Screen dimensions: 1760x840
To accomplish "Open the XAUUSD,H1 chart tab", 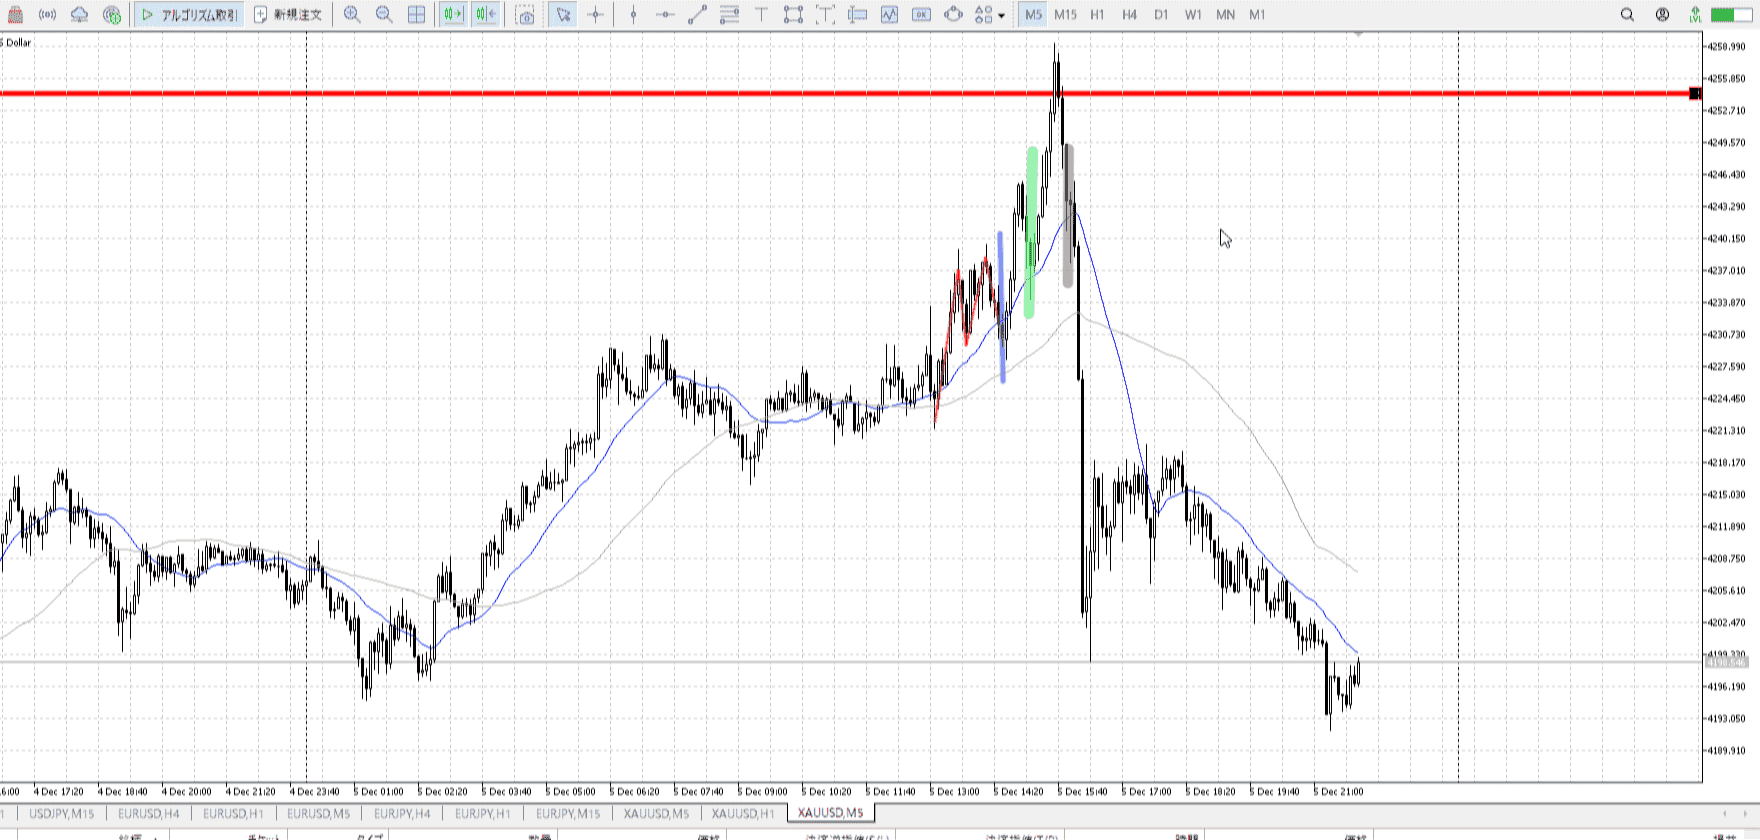I will [x=743, y=813].
